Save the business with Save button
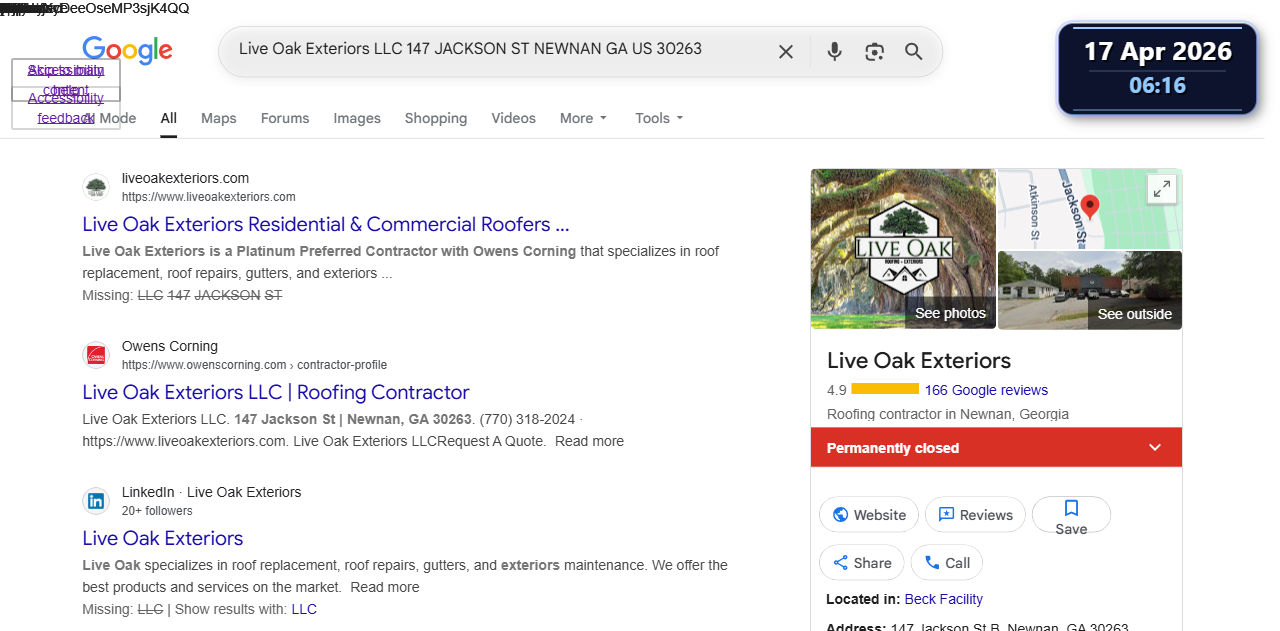This screenshot has height=631, width=1280. point(1071,515)
